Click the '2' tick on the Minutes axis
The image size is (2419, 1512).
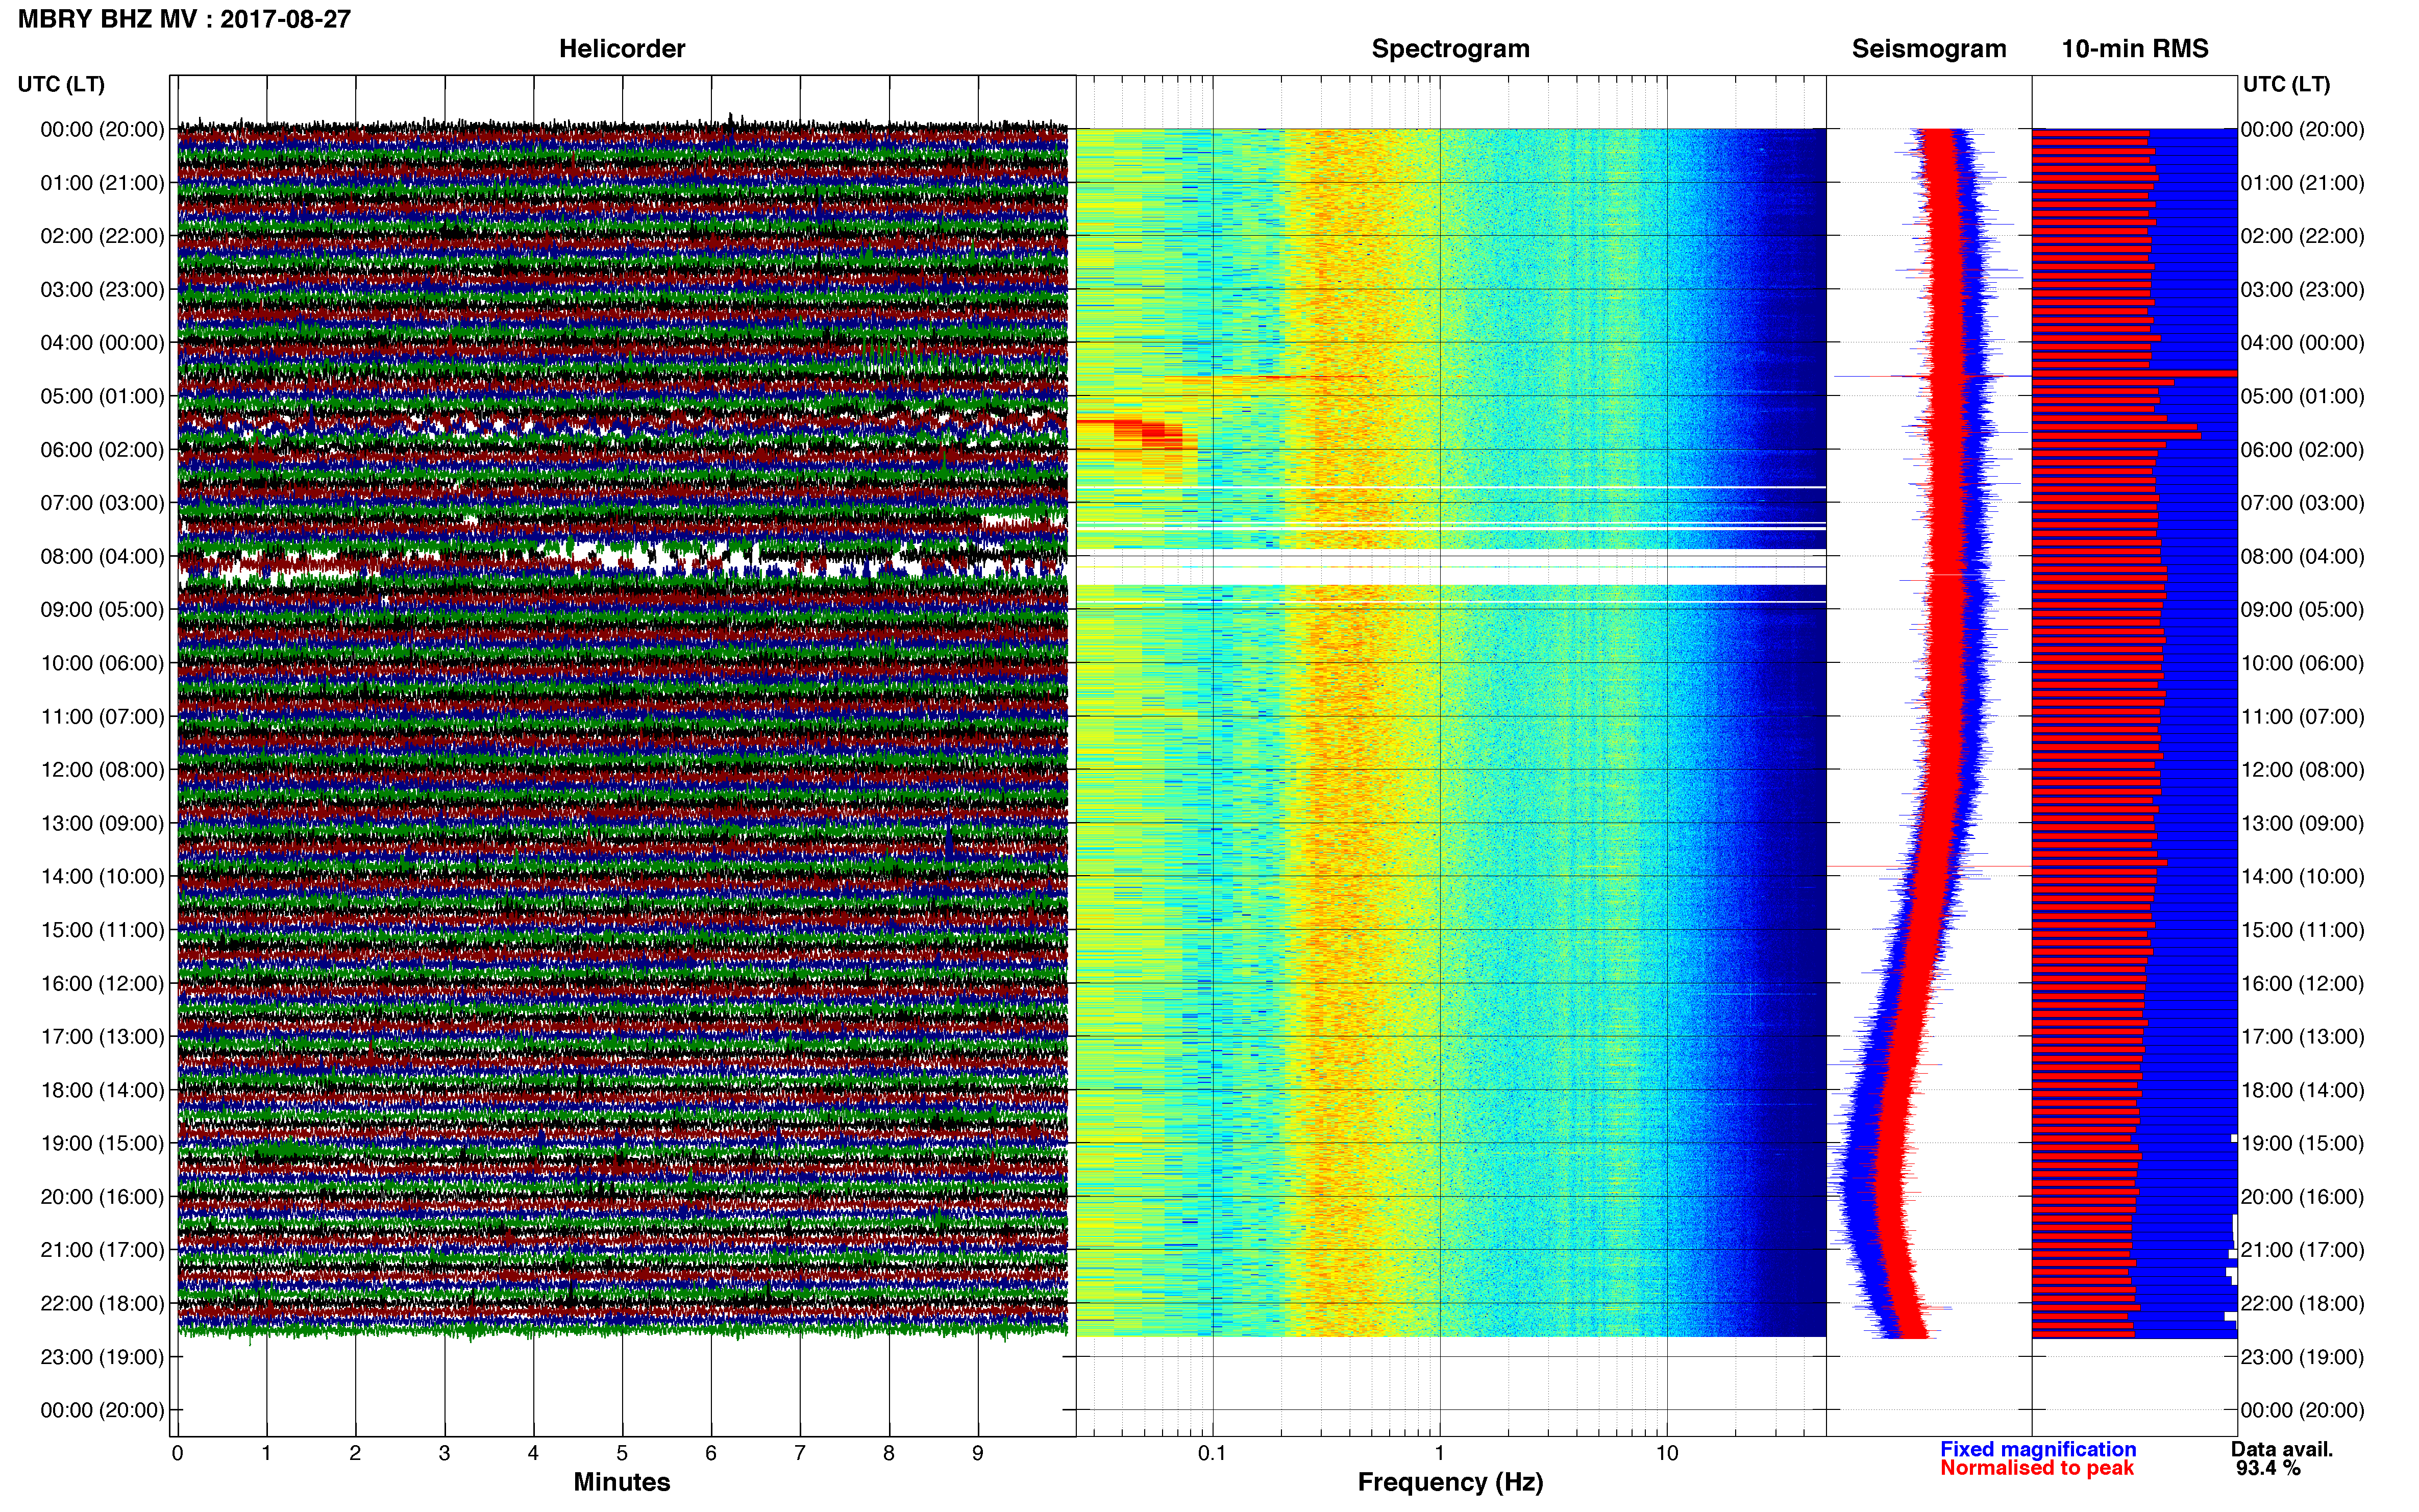pyautogui.click(x=355, y=1453)
